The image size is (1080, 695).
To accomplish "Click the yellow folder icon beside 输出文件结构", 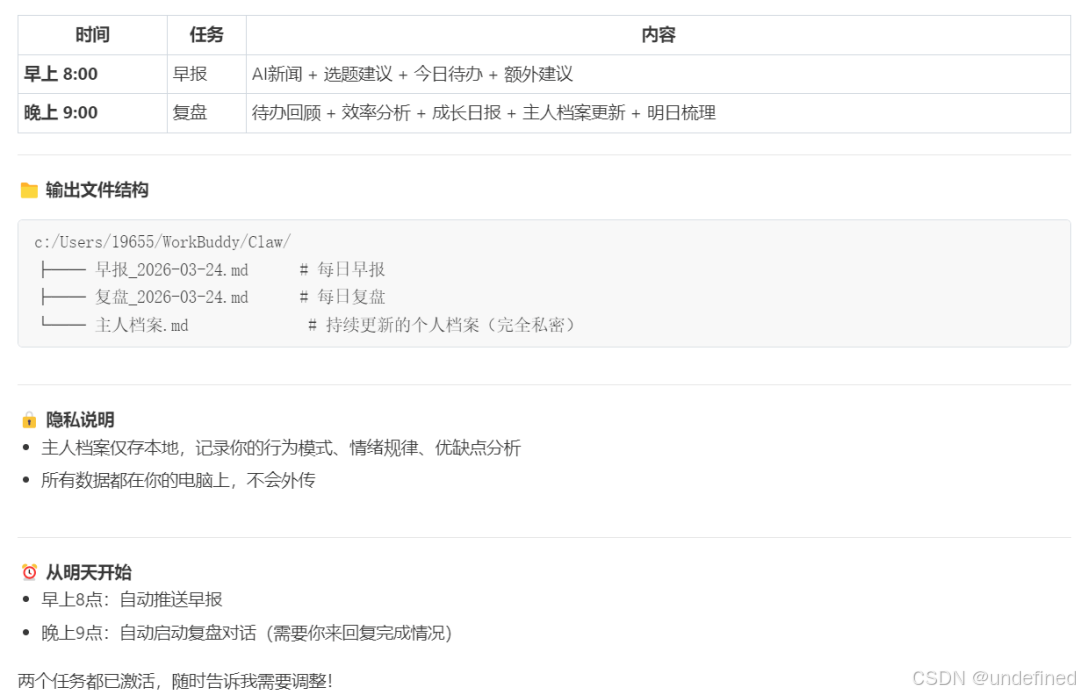I will (x=29, y=190).
